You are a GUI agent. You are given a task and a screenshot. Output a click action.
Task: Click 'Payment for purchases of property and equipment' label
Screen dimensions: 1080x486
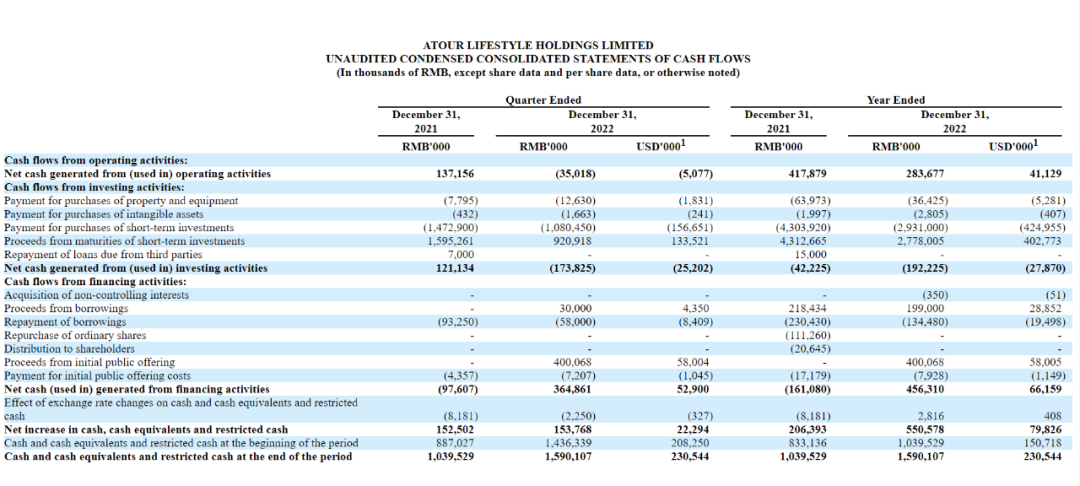[x=121, y=201]
